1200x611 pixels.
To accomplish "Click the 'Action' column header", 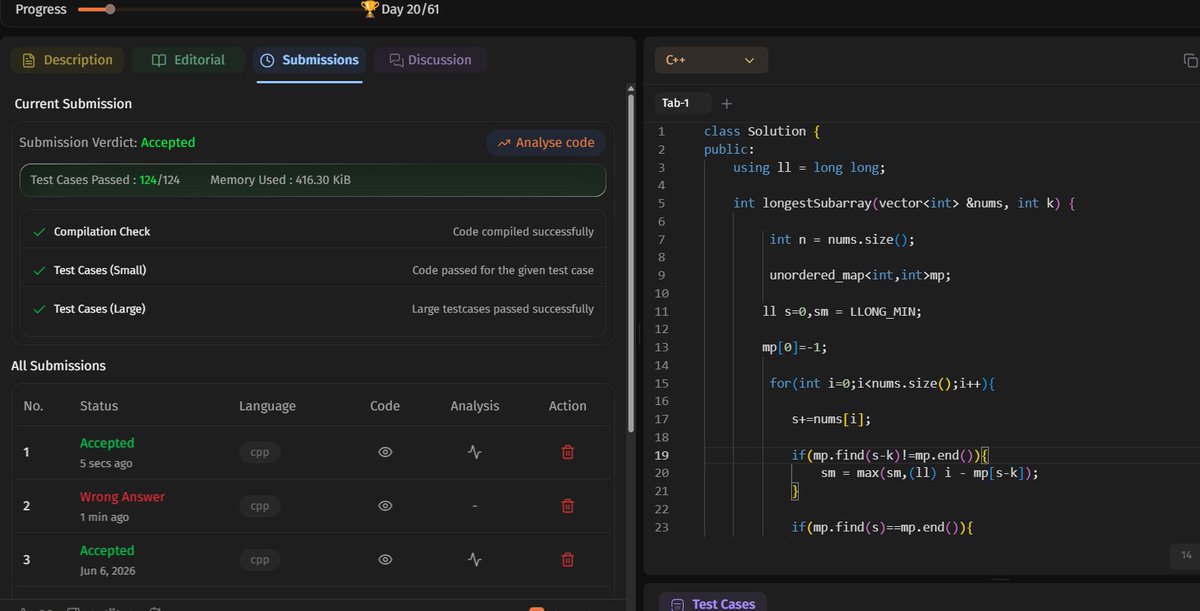I will pyautogui.click(x=567, y=406).
